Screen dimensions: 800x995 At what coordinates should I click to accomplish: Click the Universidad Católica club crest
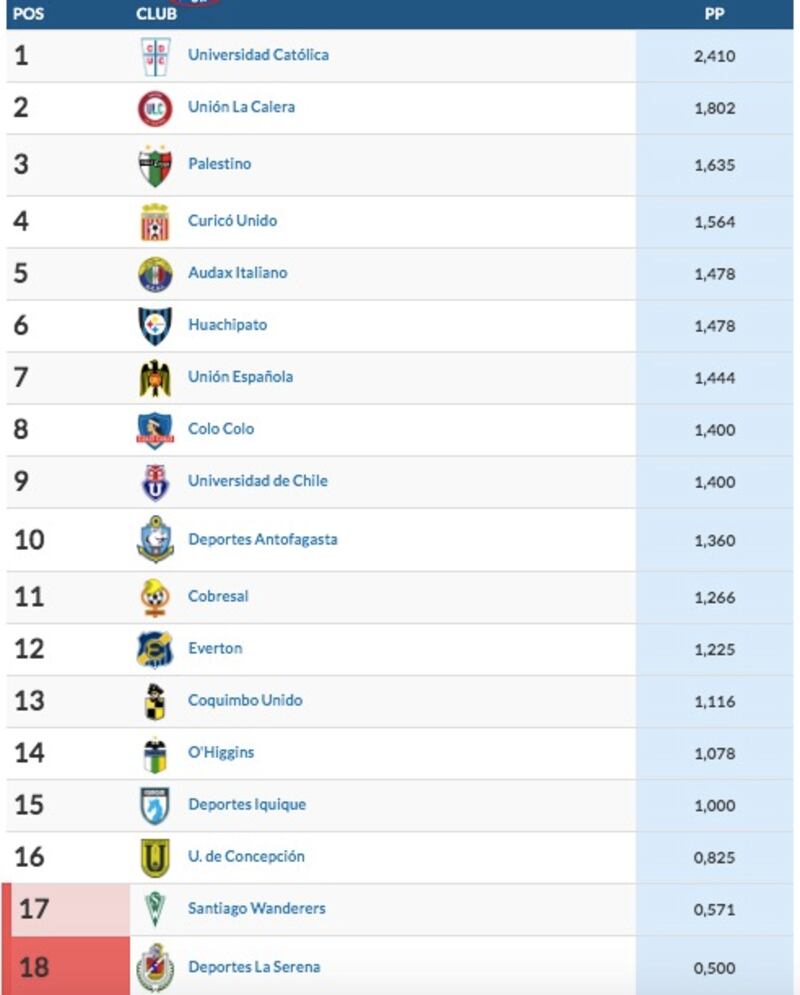tap(155, 56)
